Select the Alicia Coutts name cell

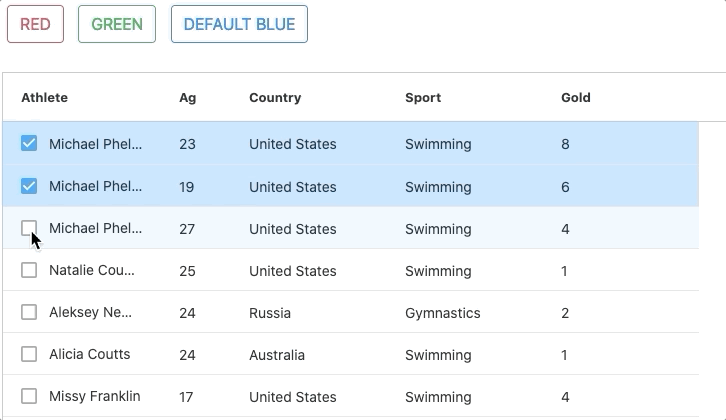point(90,354)
